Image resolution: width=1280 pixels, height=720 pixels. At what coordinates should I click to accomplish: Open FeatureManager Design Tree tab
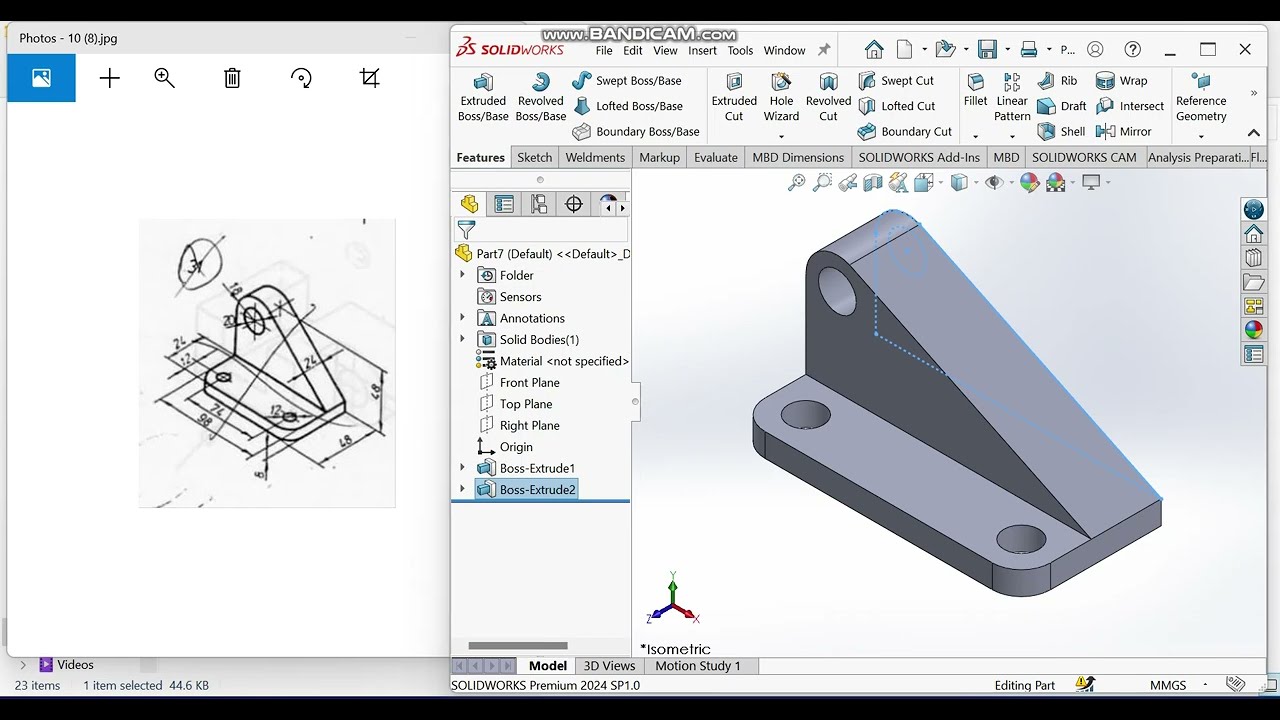469,204
